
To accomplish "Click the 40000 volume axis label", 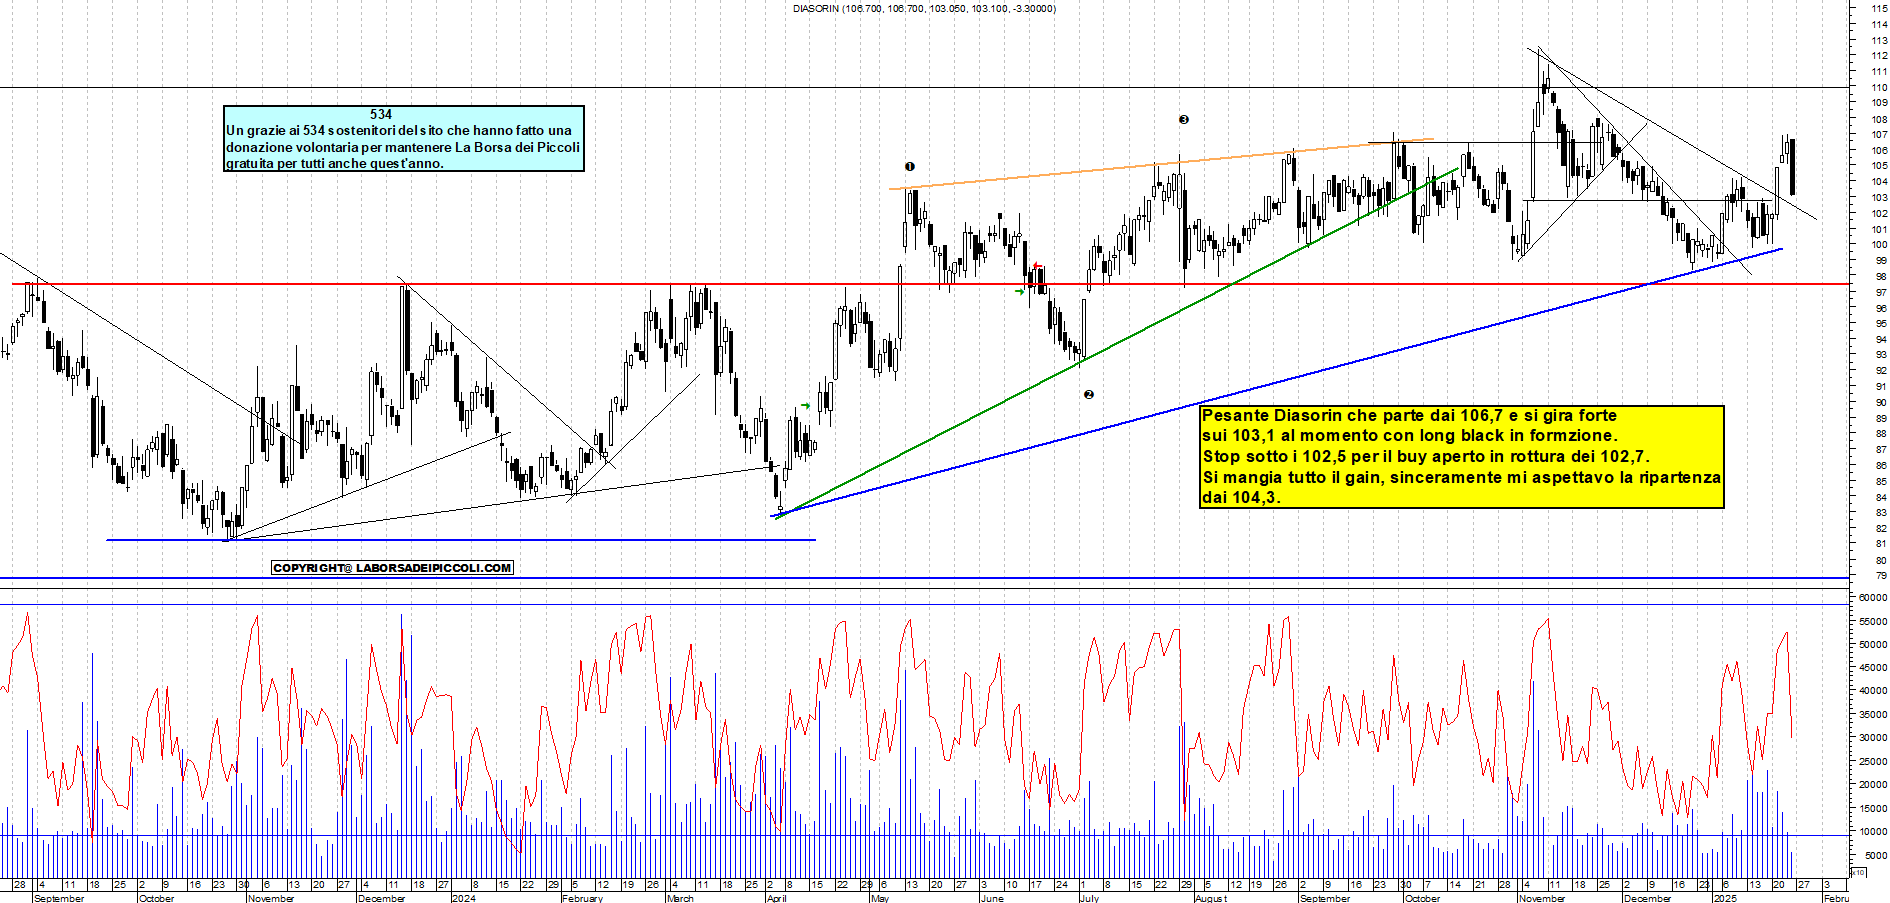I will click(x=1873, y=691).
